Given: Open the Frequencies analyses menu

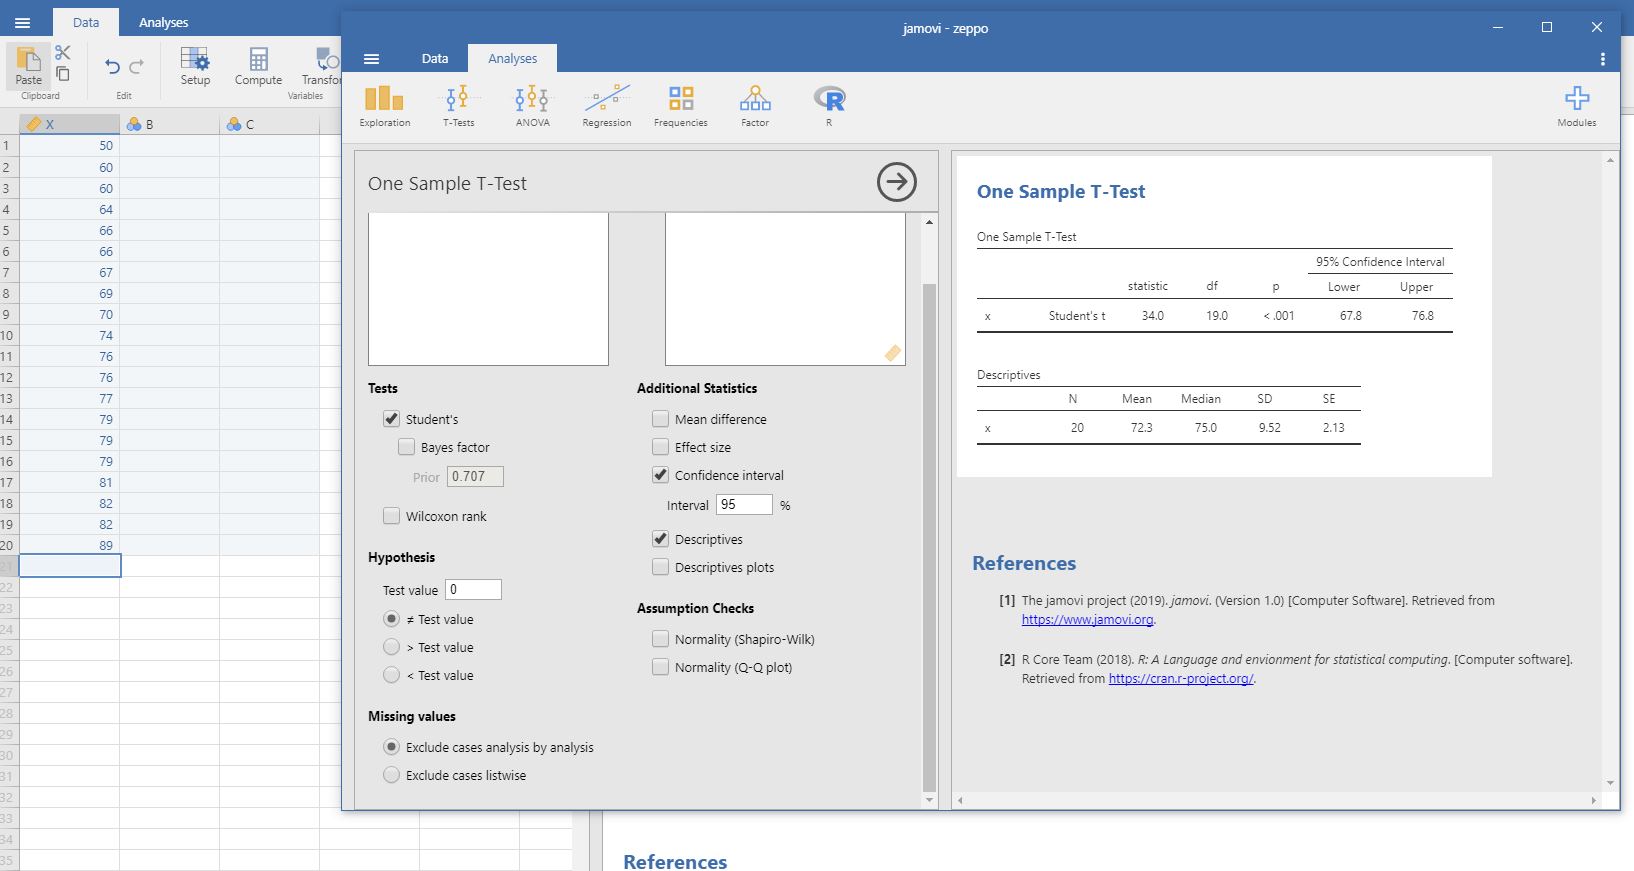Looking at the screenshot, I should (681, 106).
